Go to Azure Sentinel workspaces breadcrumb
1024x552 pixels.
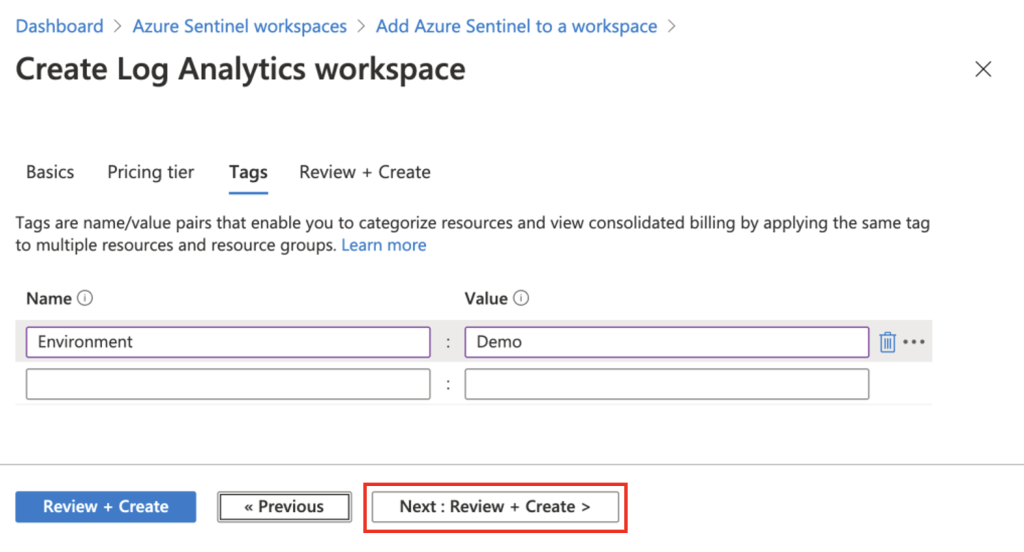(240, 26)
